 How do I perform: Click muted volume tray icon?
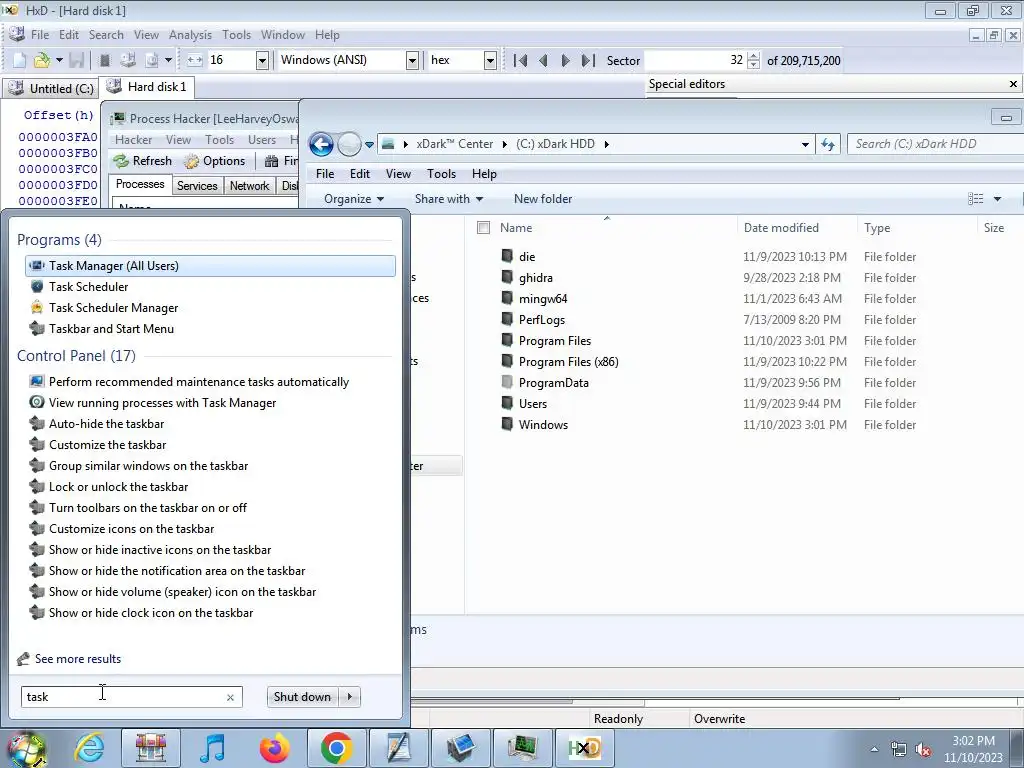(x=923, y=750)
